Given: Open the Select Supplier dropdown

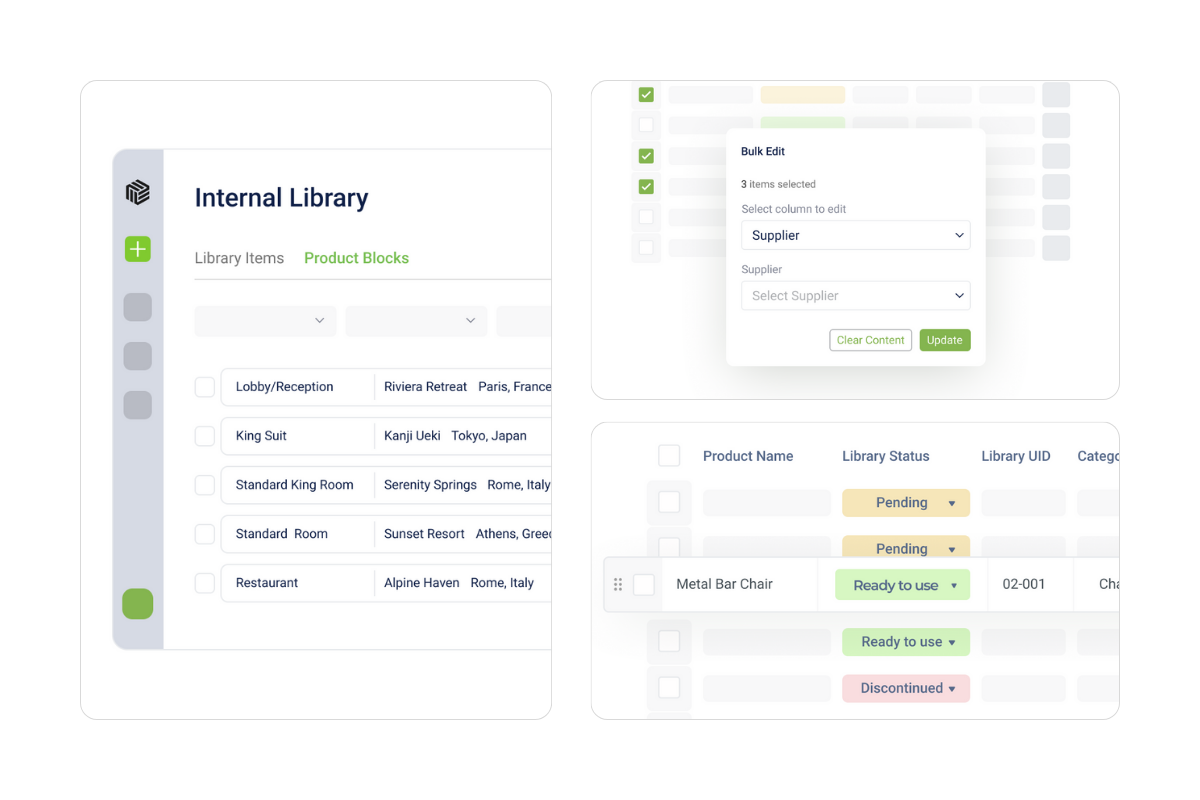Looking at the screenshot, I should tap(855, 295).
